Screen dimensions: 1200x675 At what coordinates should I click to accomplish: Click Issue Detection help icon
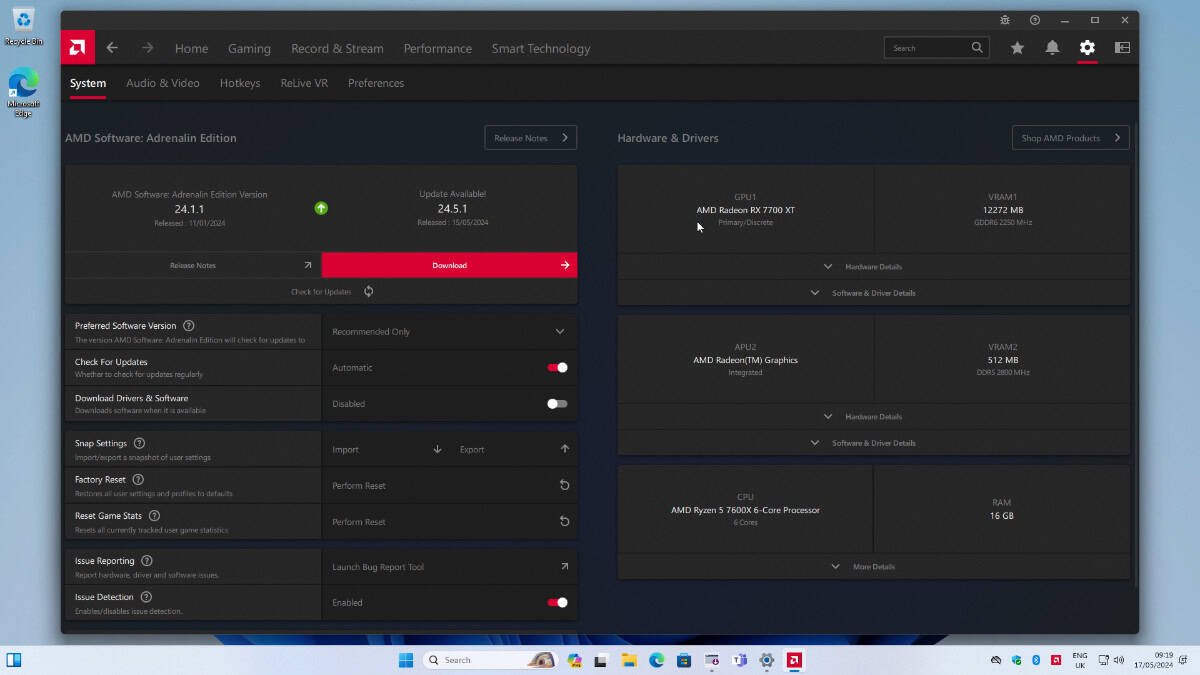point(146,597)
